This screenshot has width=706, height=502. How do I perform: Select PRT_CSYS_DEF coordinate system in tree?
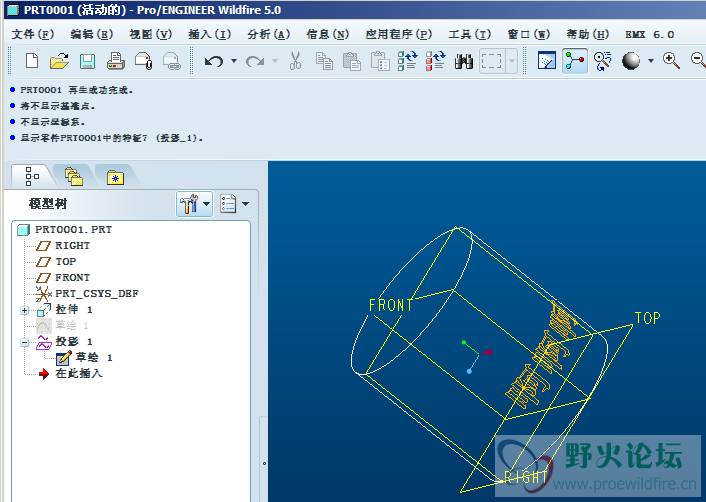(87, 294)
